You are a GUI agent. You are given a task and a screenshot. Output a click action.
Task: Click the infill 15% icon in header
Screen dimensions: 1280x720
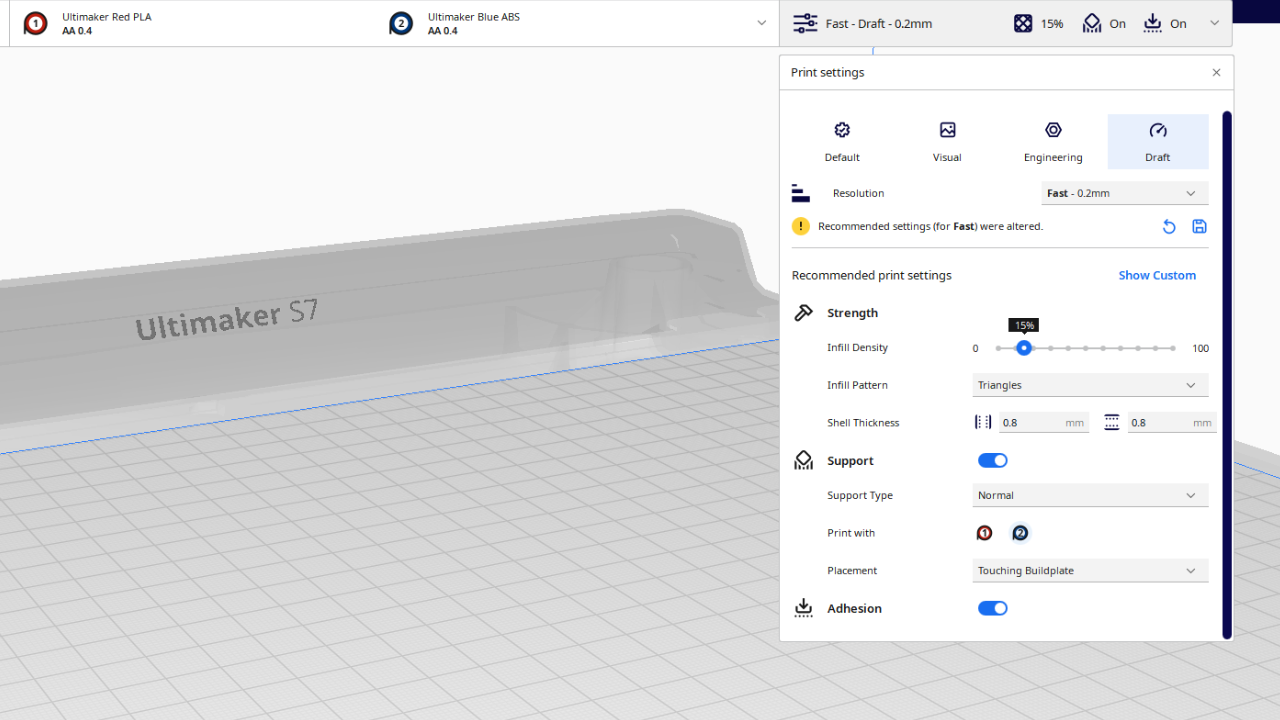[x=1023, y=23]
